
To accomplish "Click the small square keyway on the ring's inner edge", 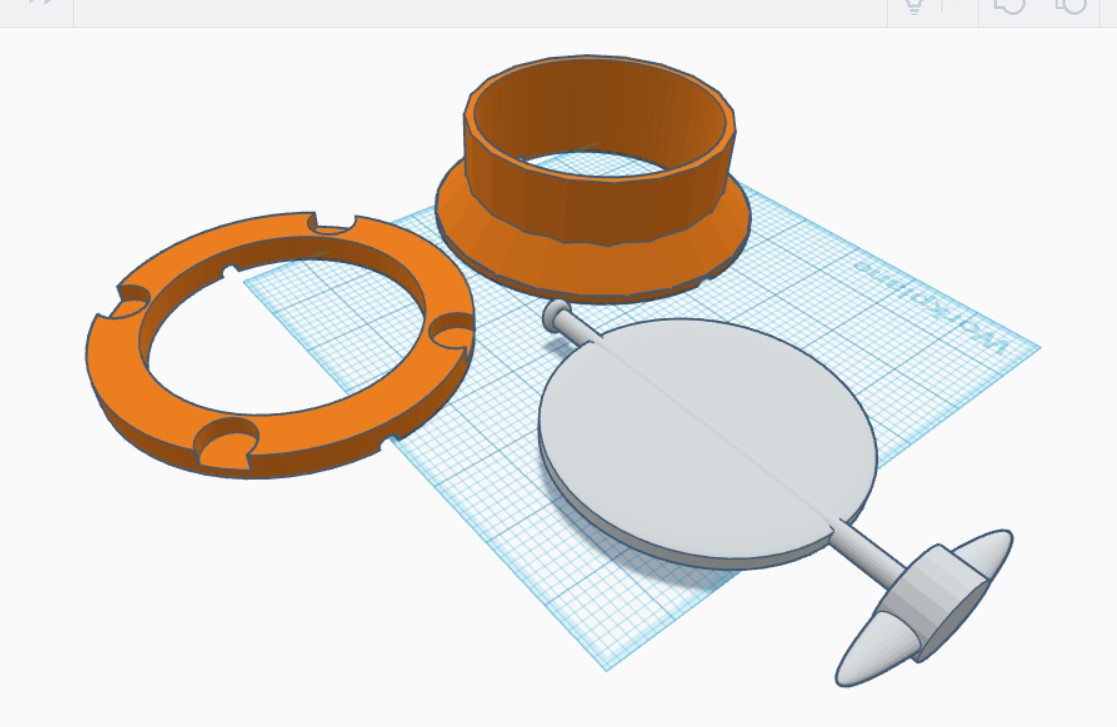I will point(230,270).
